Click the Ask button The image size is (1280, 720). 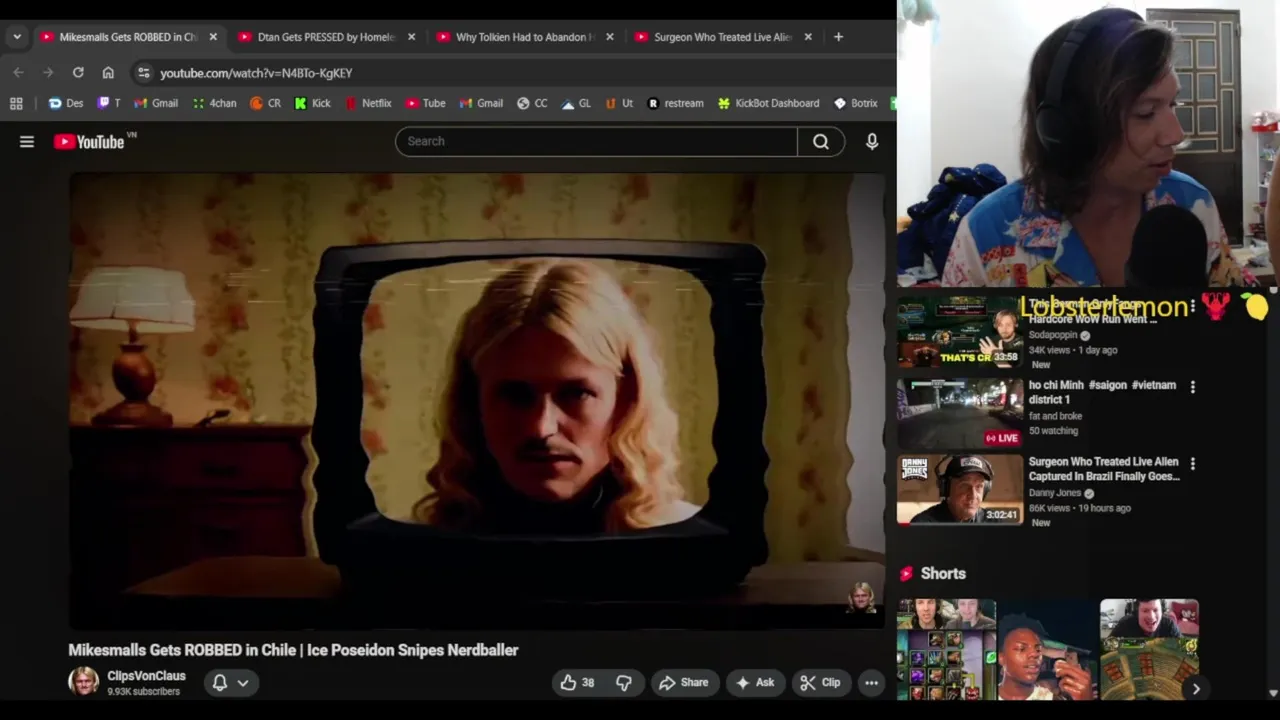coord(755,682)
